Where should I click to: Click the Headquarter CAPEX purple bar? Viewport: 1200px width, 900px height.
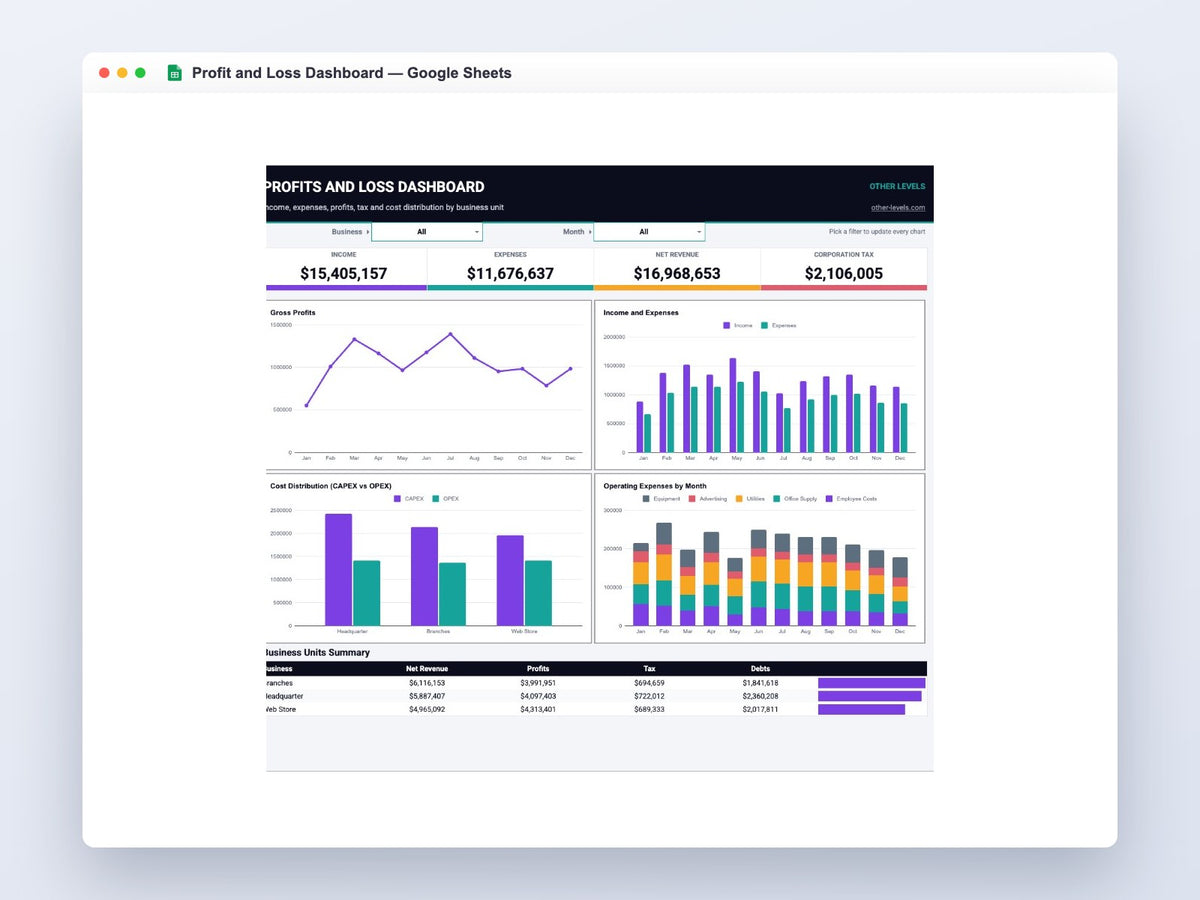click(338, 570)
